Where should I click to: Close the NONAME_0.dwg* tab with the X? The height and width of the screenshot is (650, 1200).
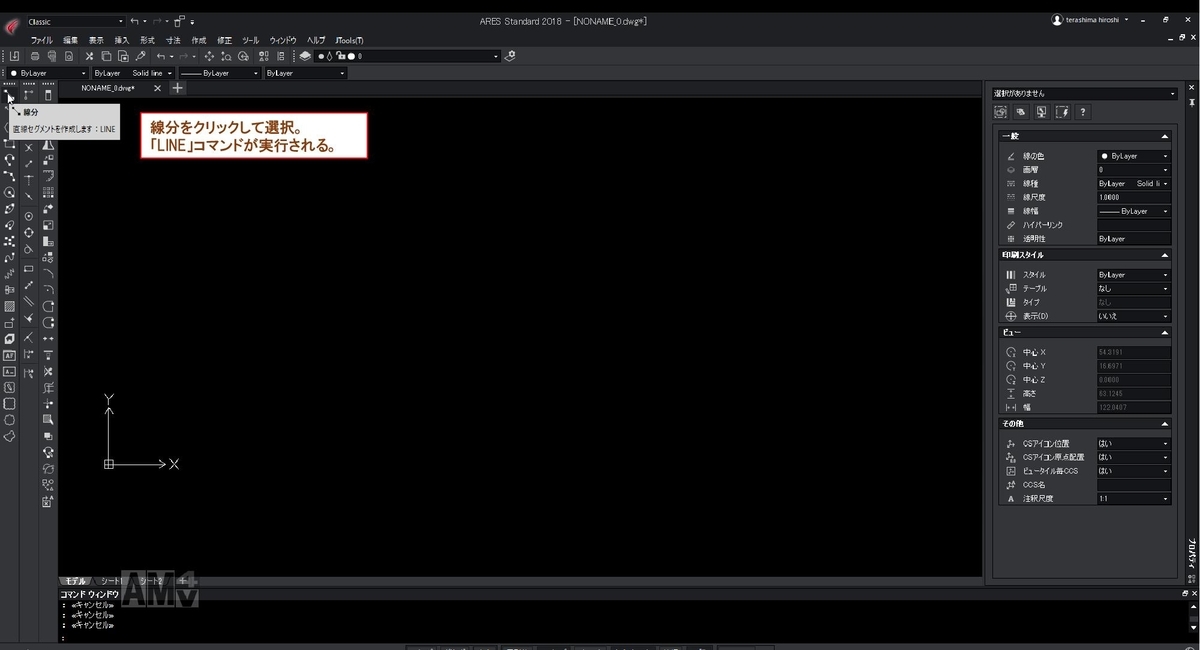[157, 88]
